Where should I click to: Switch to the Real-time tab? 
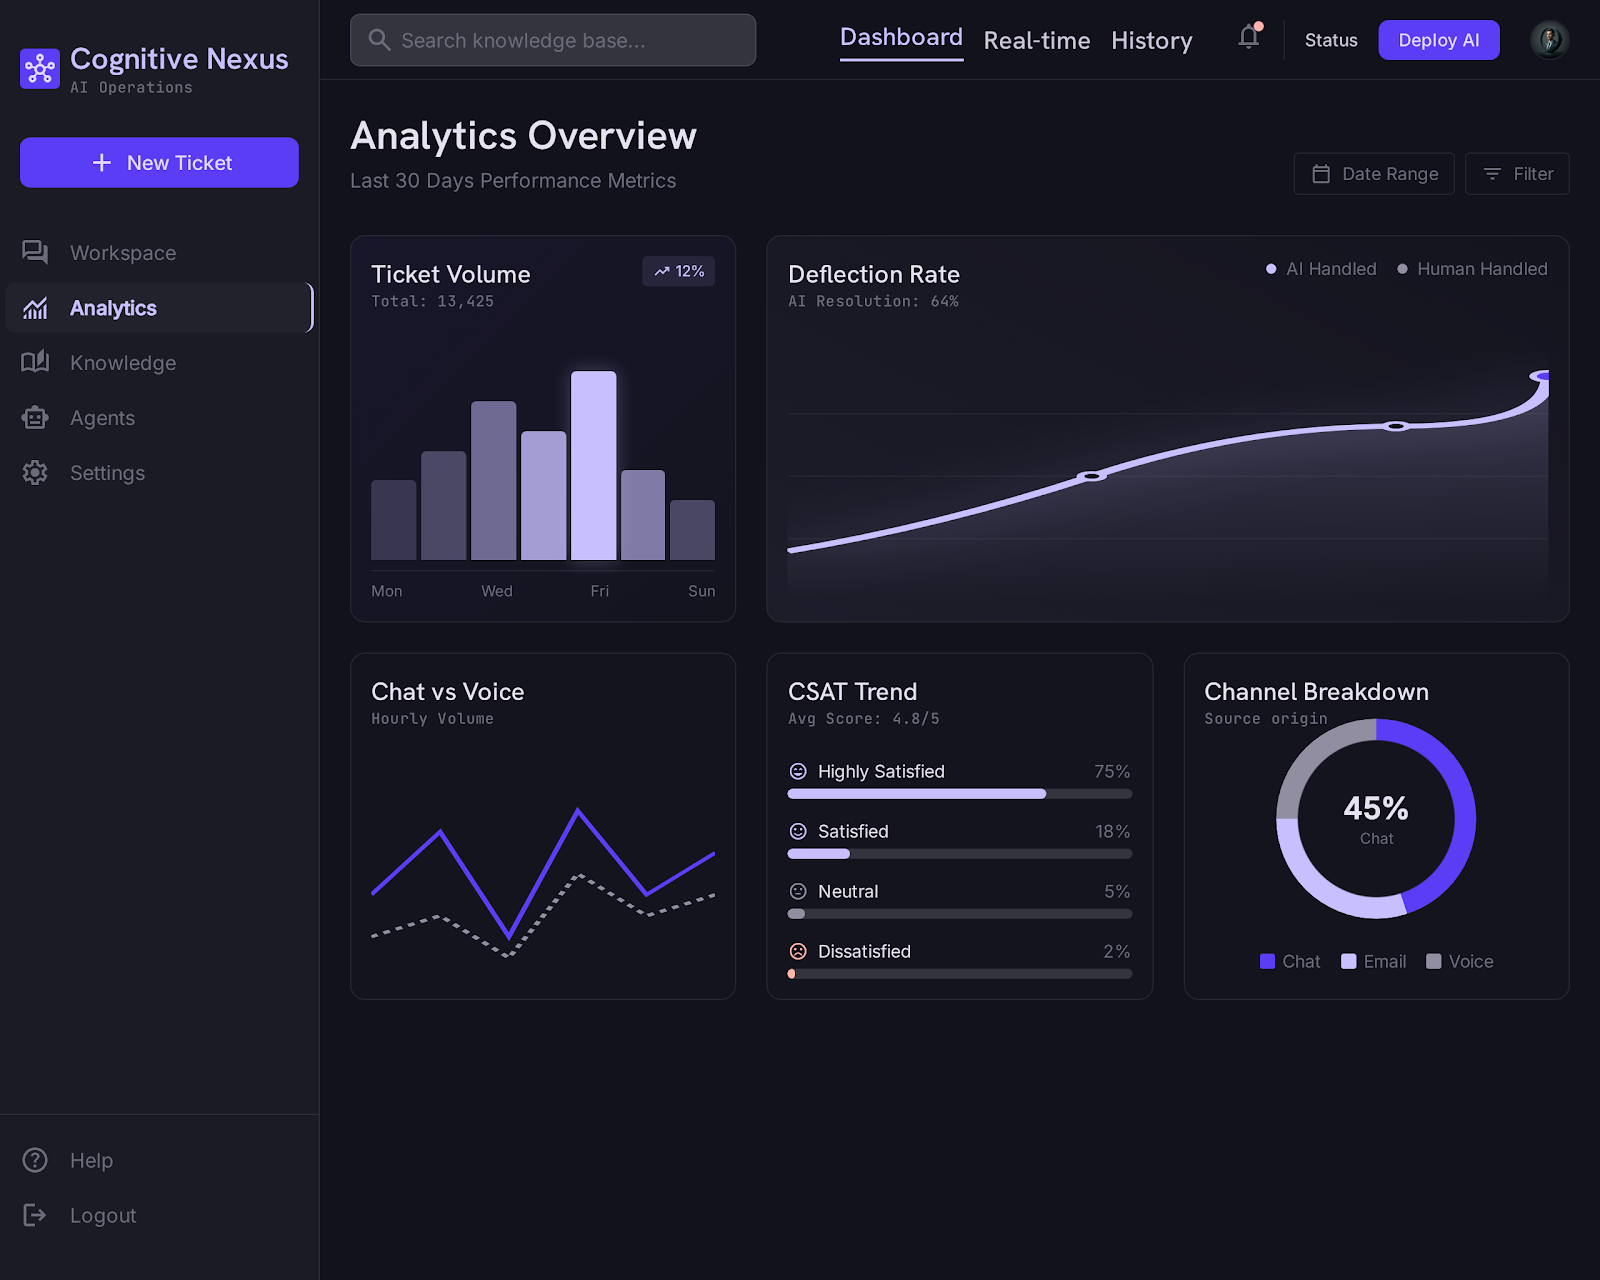[1037, 40]
